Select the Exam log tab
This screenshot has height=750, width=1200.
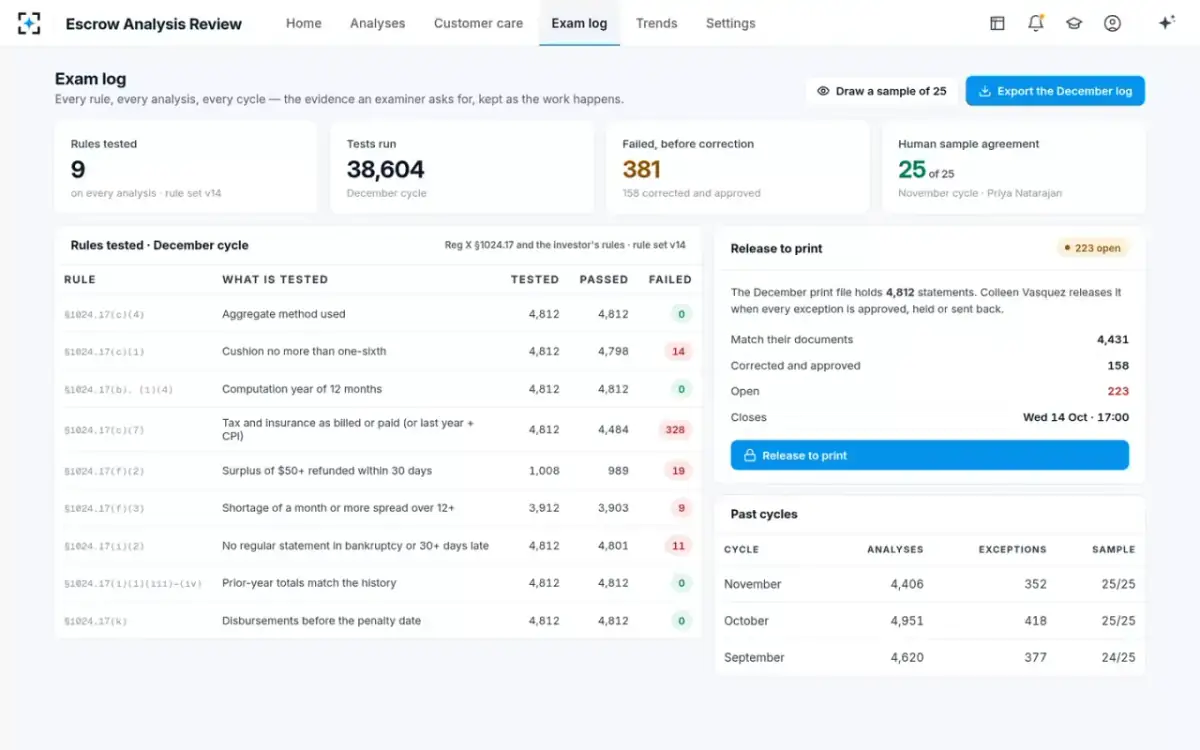click(579, 23)
